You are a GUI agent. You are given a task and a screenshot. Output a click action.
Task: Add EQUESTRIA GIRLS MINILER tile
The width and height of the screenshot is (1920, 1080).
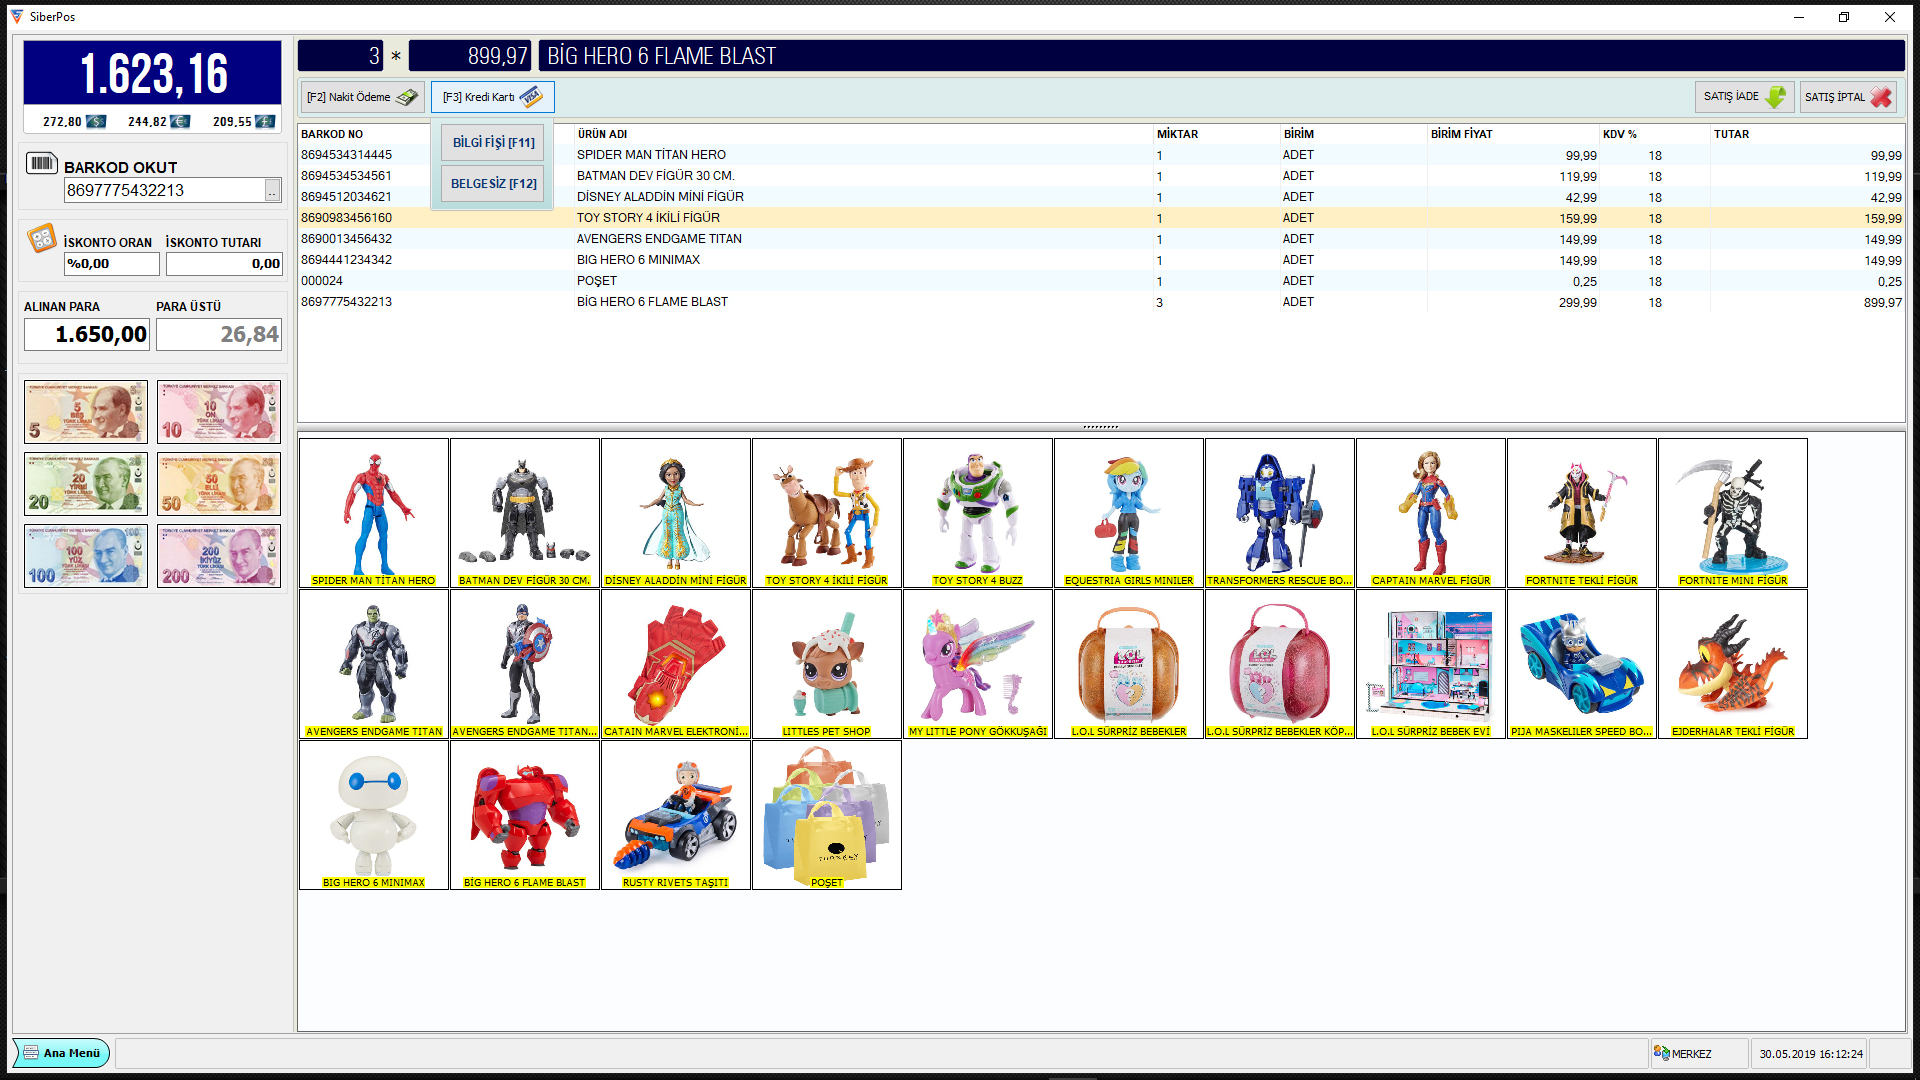(x=1129, y=513)
